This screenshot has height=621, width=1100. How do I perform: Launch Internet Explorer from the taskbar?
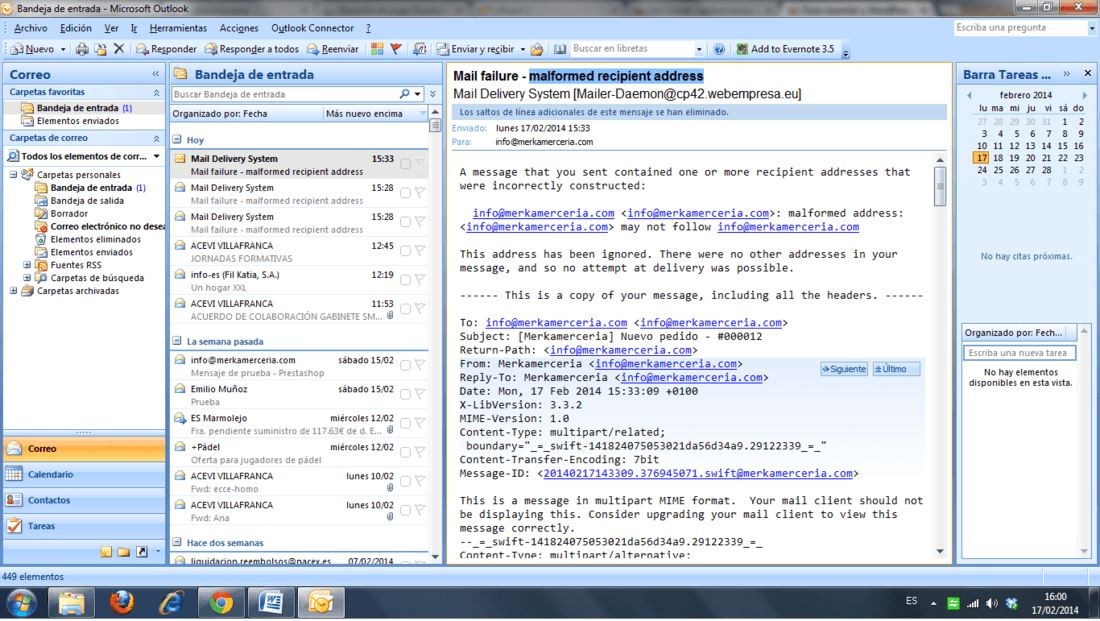pyautogui.click(x=171, y=603)
